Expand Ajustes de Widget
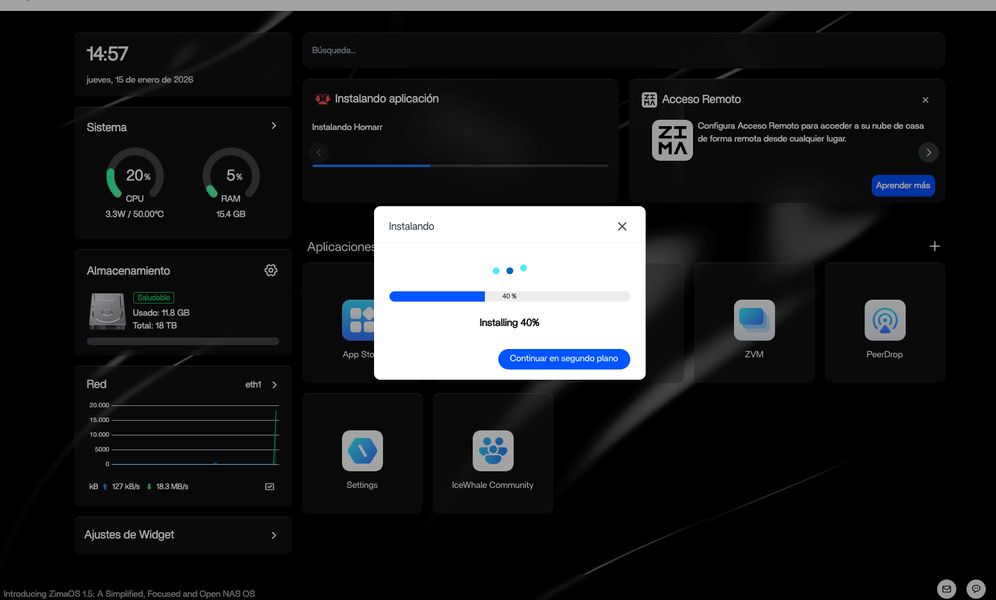 coord(274,535)
